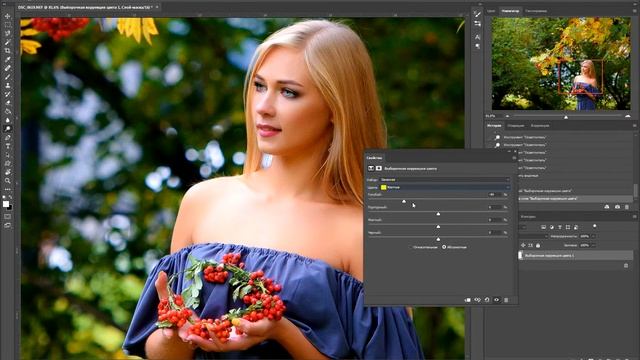Delete adjustment layer from Properties panel
The image size is (640, 360).
[x=506, y=300]
